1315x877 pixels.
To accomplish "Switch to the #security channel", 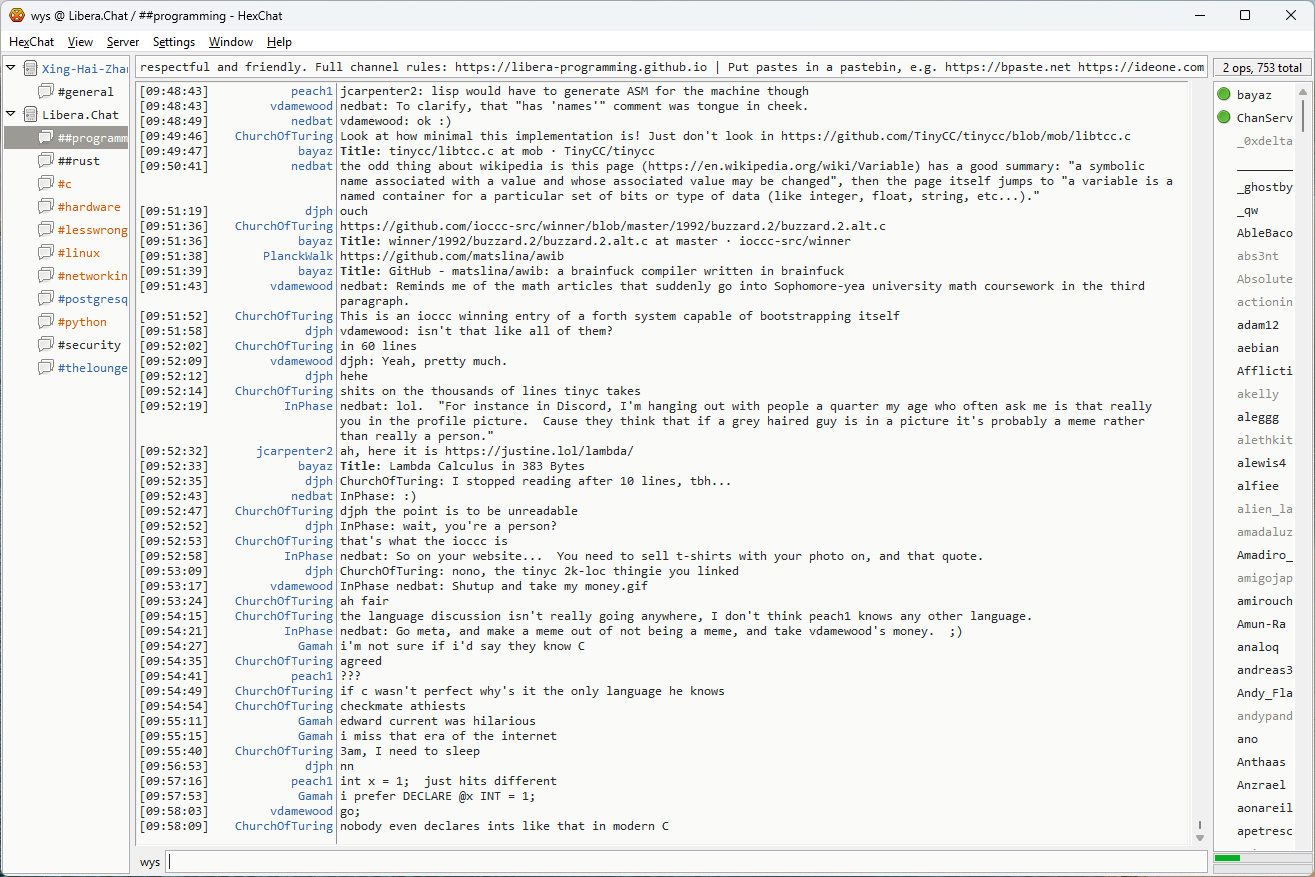I will tap(89, 345).
